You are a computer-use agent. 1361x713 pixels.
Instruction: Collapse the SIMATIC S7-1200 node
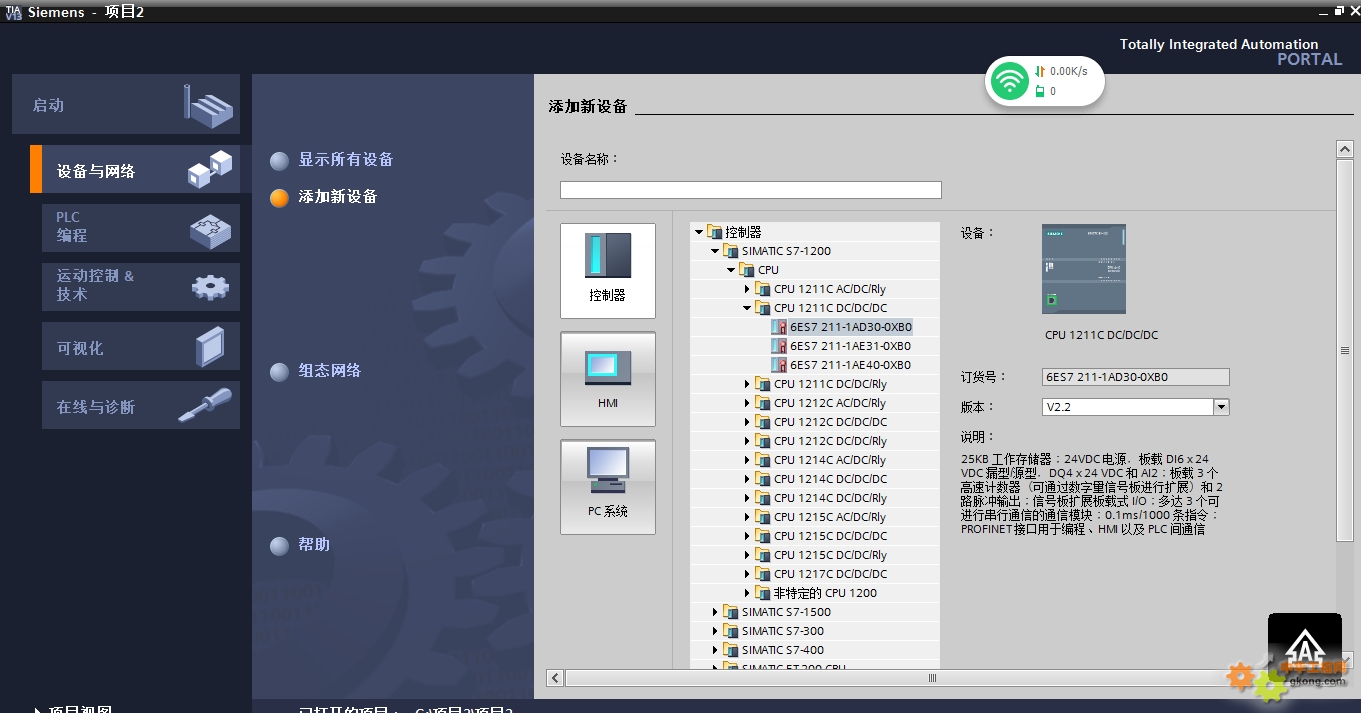pos(715,251)
